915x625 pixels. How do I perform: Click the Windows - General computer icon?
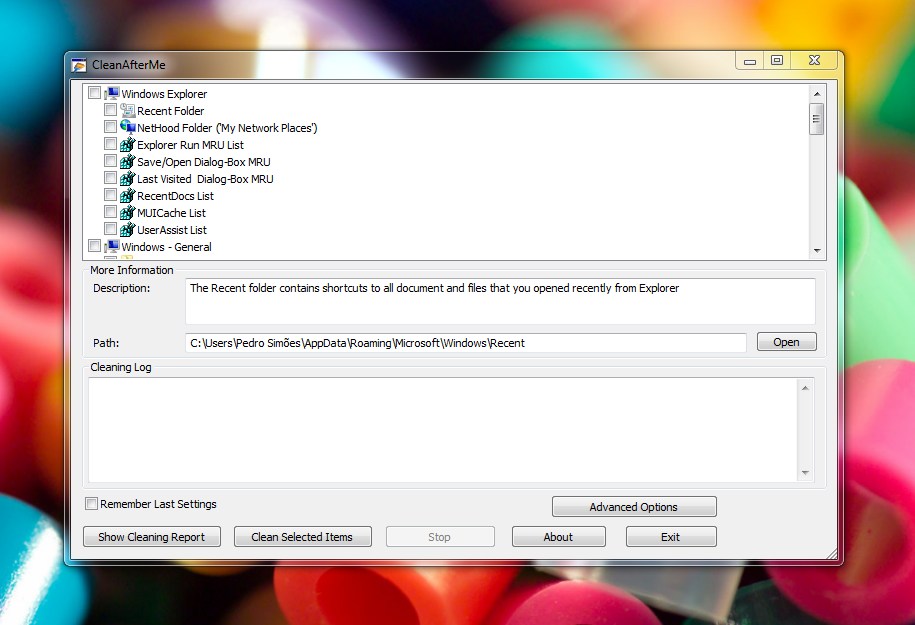tap(112, 246)
